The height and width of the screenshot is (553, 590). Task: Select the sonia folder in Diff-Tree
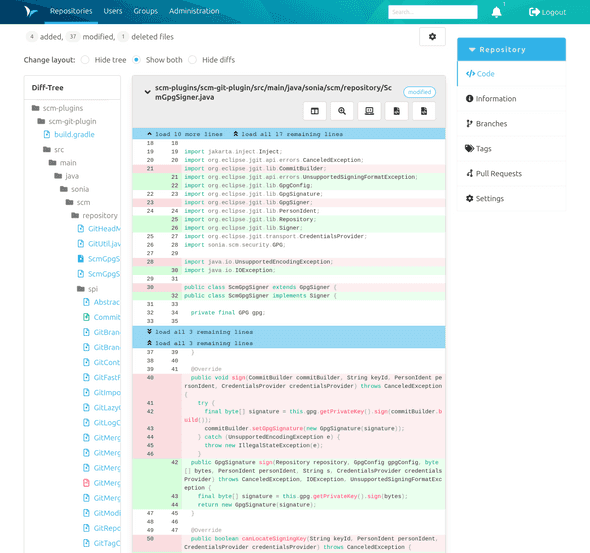[75, 189]
